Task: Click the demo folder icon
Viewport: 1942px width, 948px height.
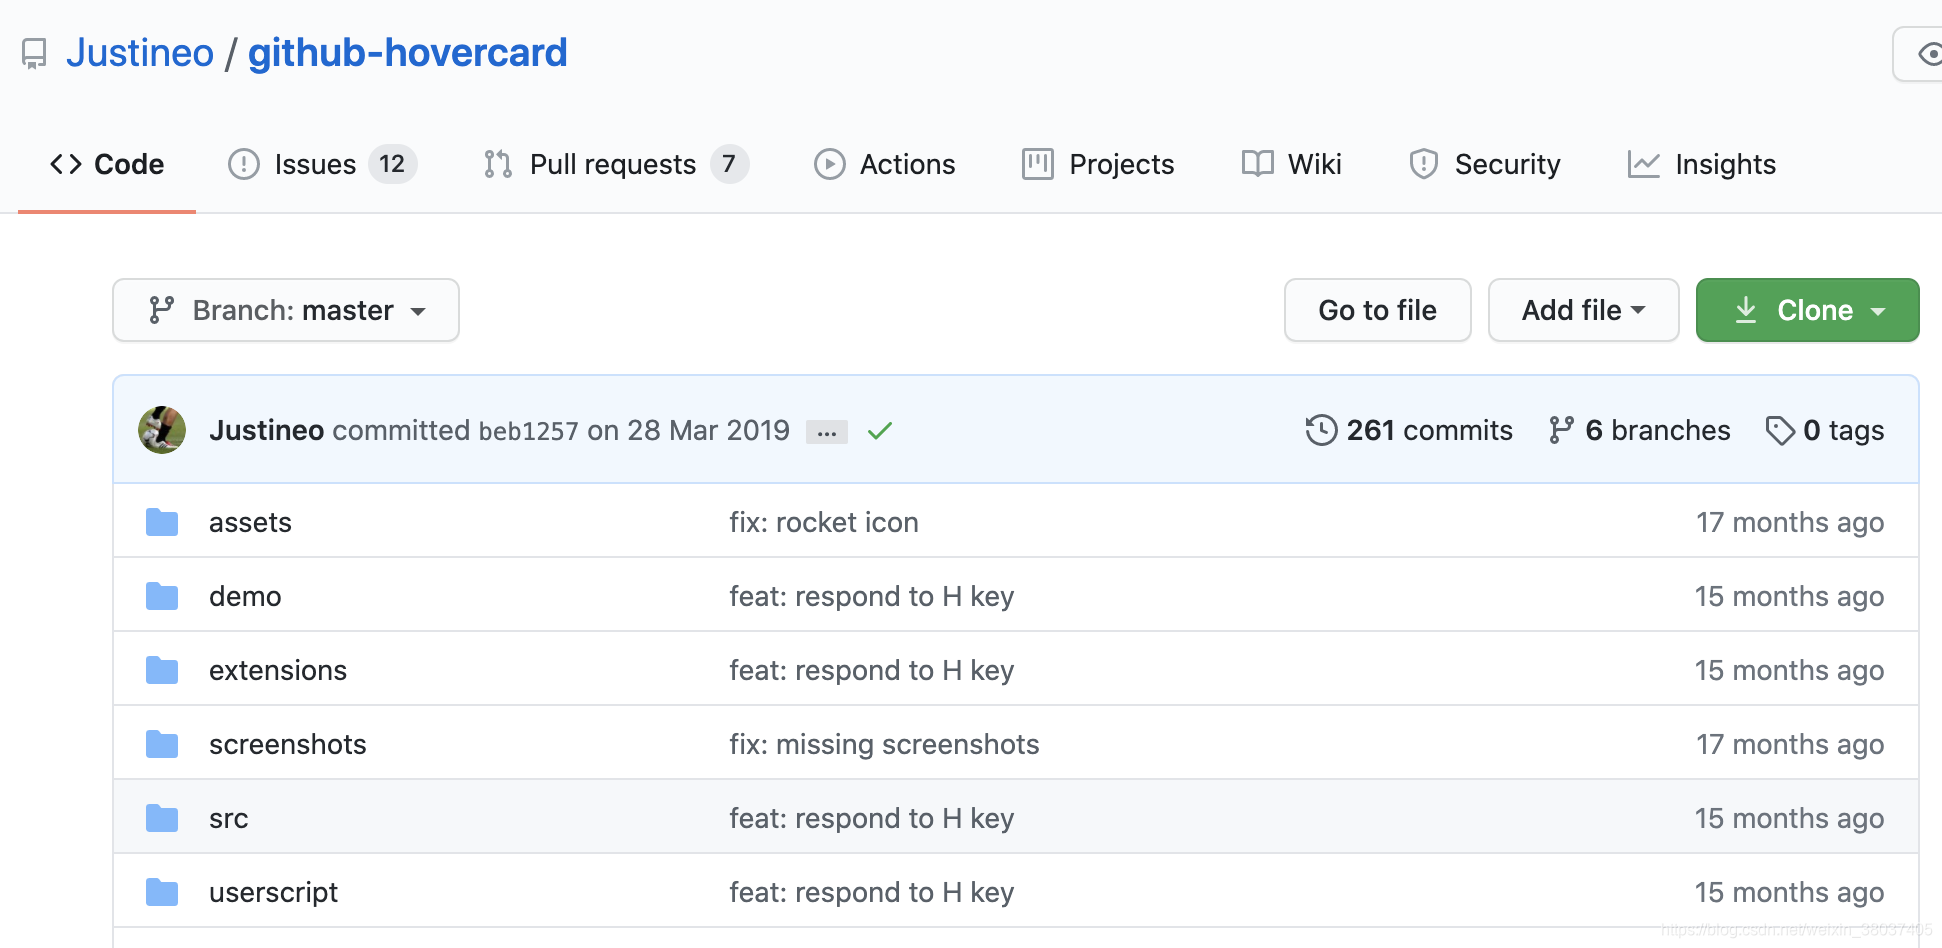Action: pos(162,596)
